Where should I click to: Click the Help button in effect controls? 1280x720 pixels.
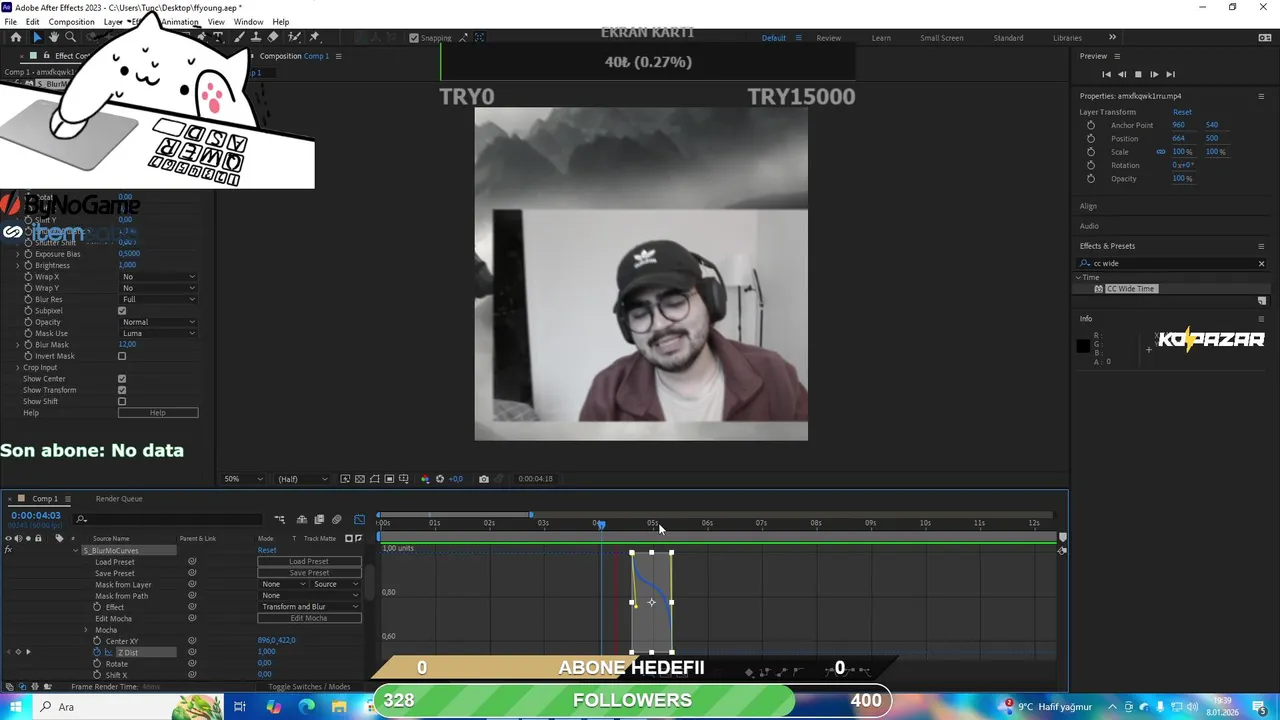[x=158, y=413]
